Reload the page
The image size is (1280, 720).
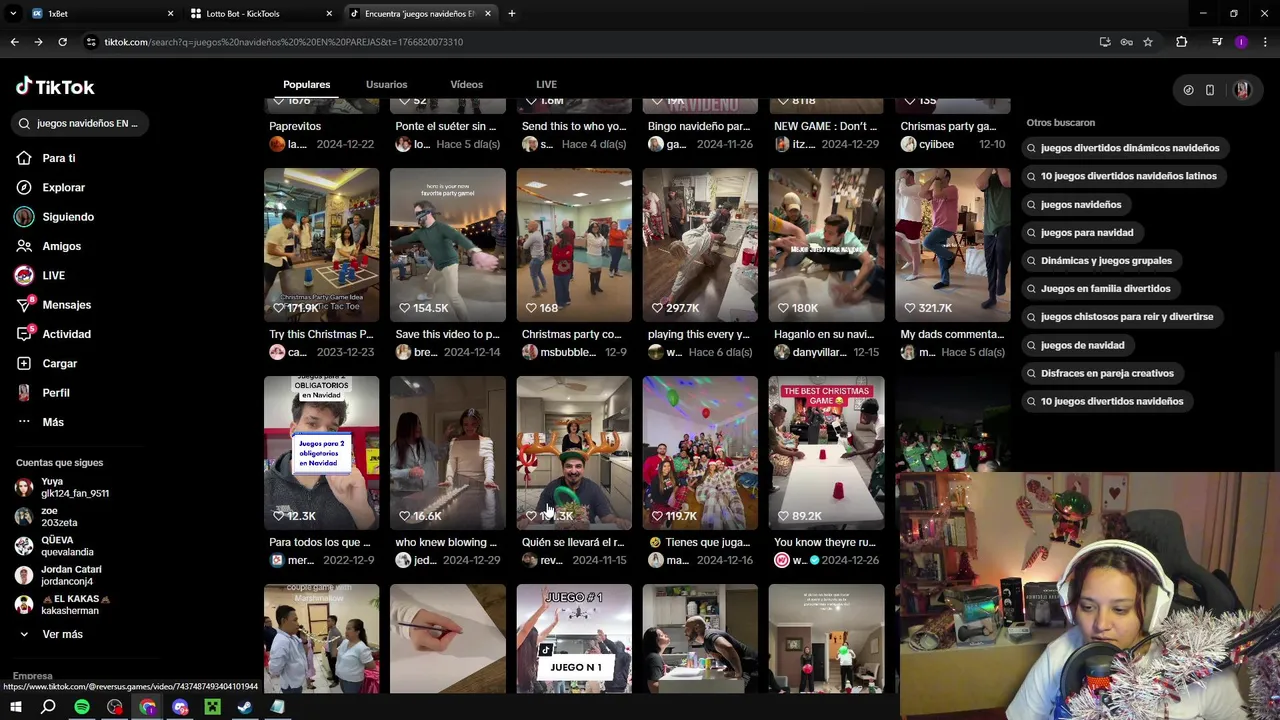coord(62,42)
